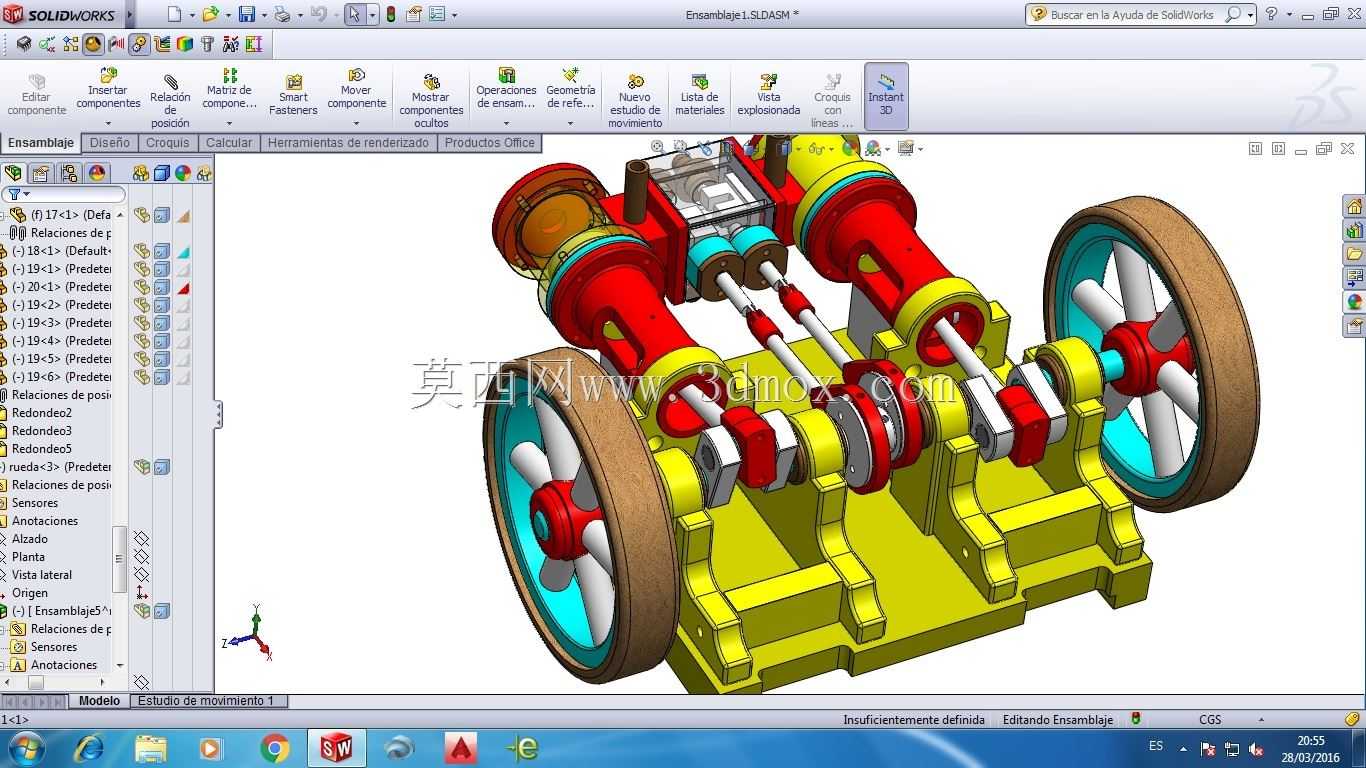Image resolution: width=1366 pixels, height=768 pixels.
Task: Click Zoom to fit in view toolbar
Action: [x=658, y=148]
